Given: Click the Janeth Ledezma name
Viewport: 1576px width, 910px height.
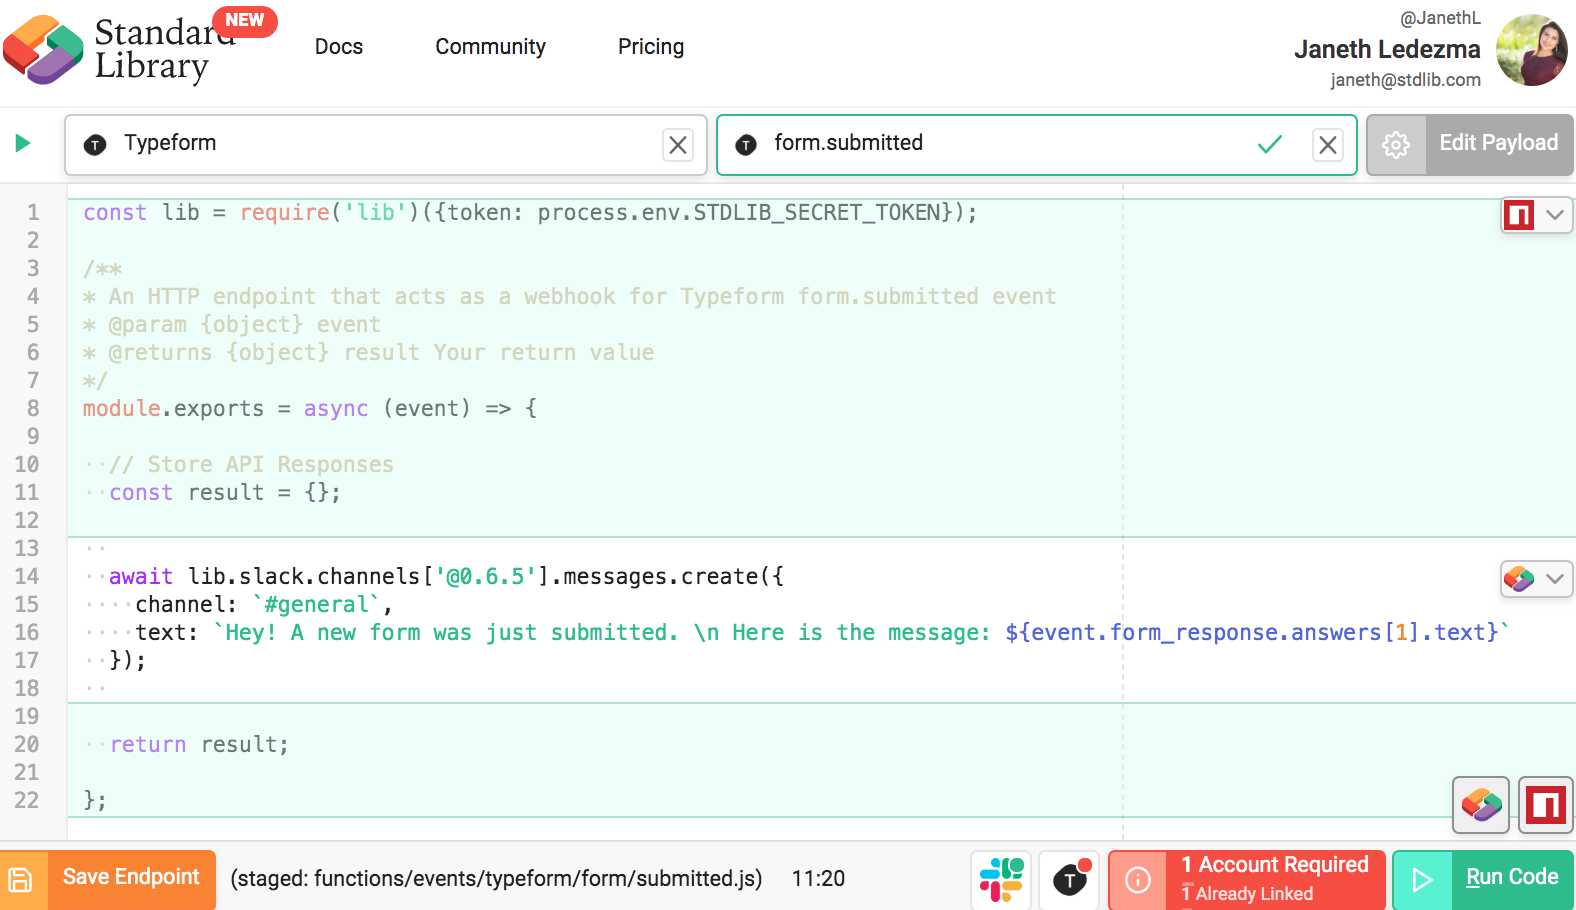Looking at the screenshot, I should point(1387,49).
